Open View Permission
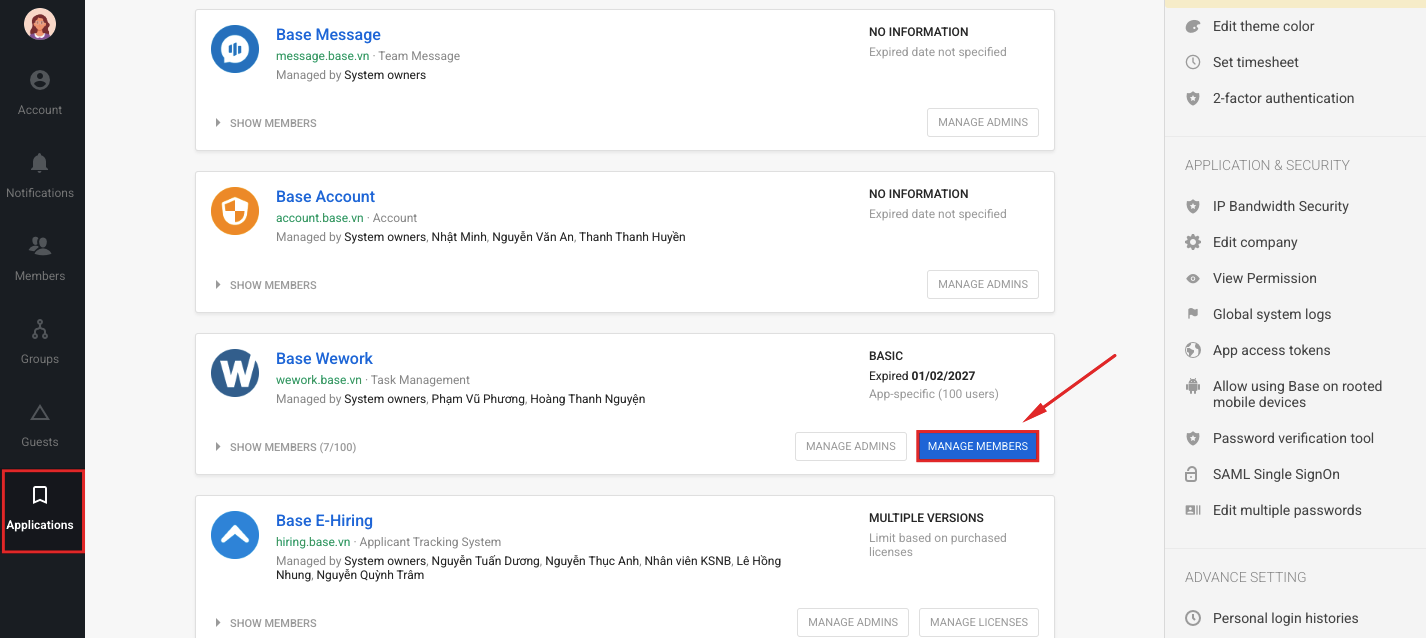Screen dimensions: 1426x638 pos(1265,278)
